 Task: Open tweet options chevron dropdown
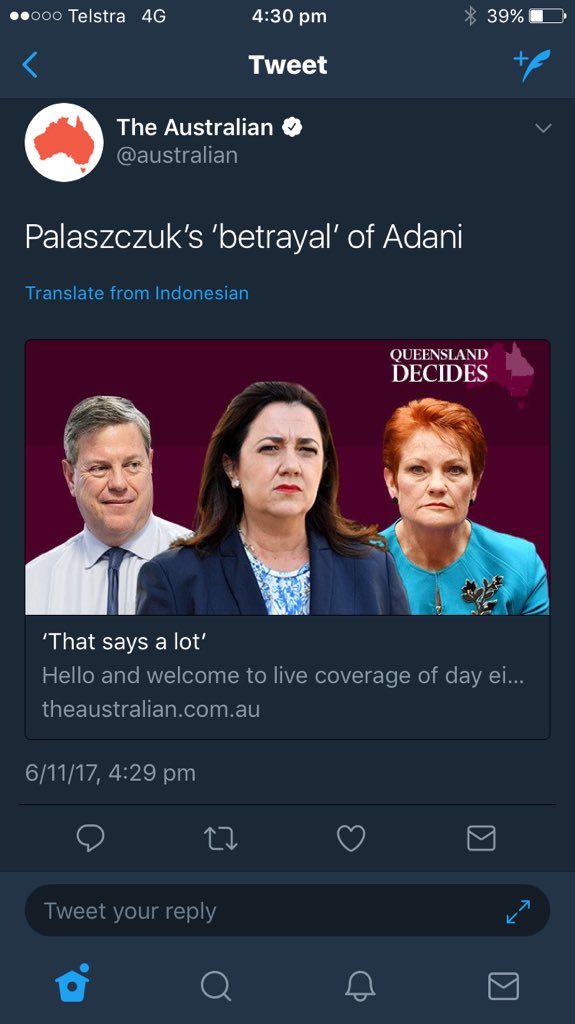tap(543, 128)
